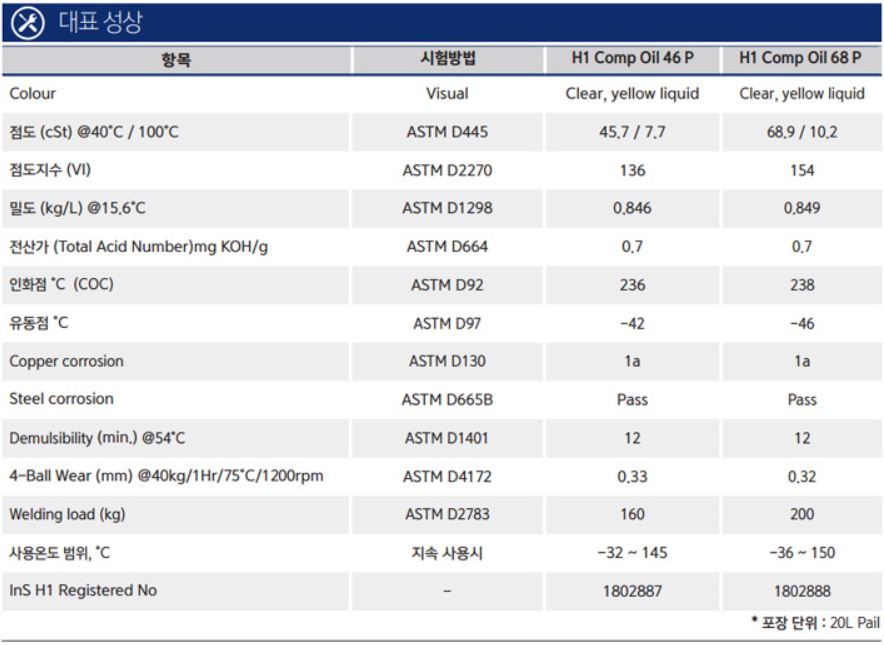884x645 pixels.
Task: Click the 'Visual' test method cell
Action: [x=447, y=94]
